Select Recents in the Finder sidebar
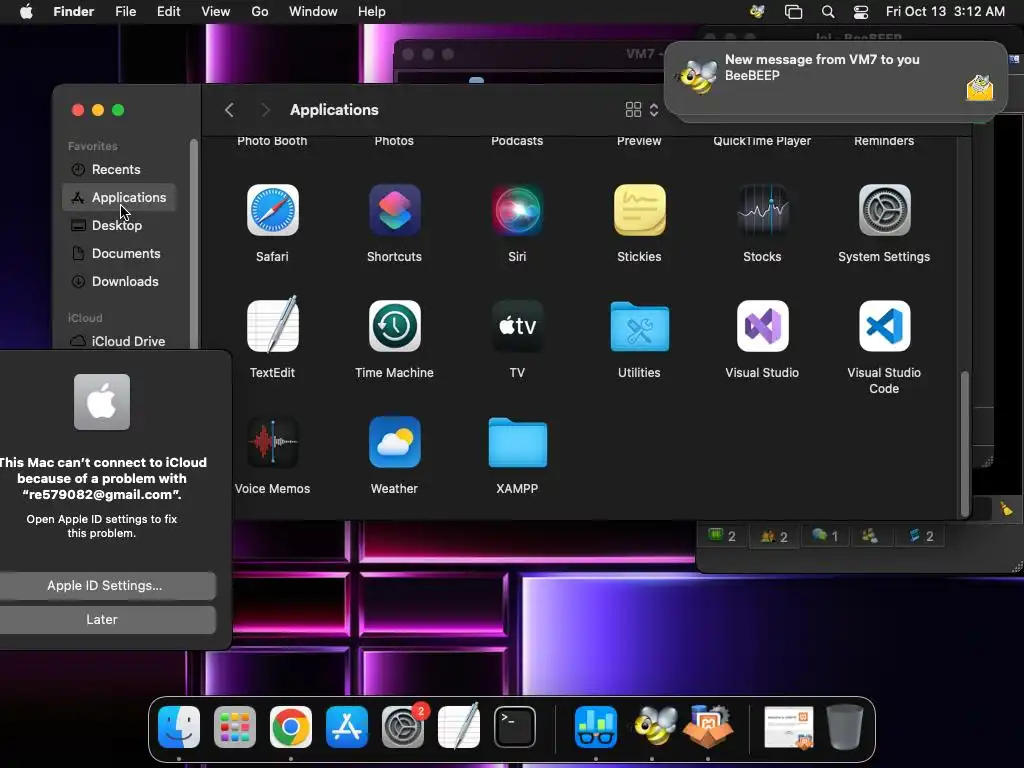This screenshot has height=768, width=1024. pyautogui.click(x=118, y=169)
